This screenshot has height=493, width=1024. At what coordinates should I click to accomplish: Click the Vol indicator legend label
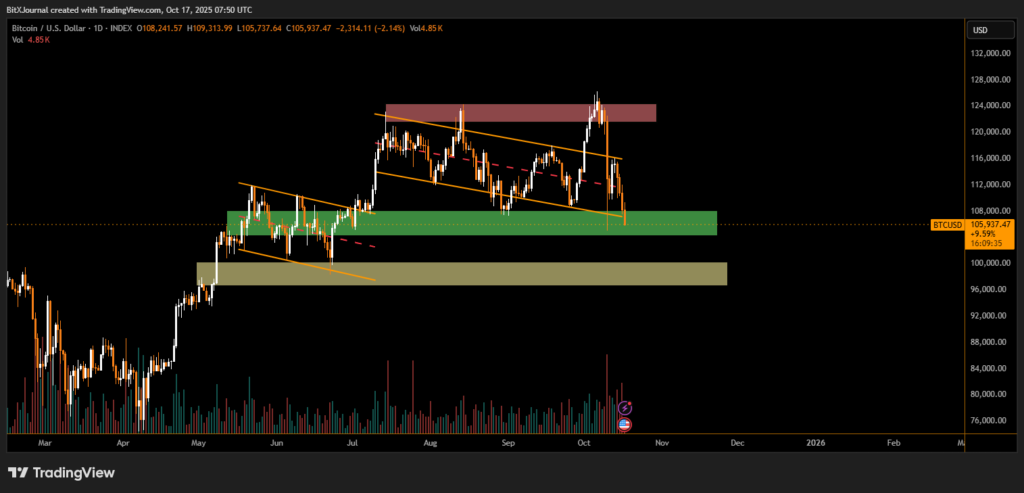click(19, 42)
